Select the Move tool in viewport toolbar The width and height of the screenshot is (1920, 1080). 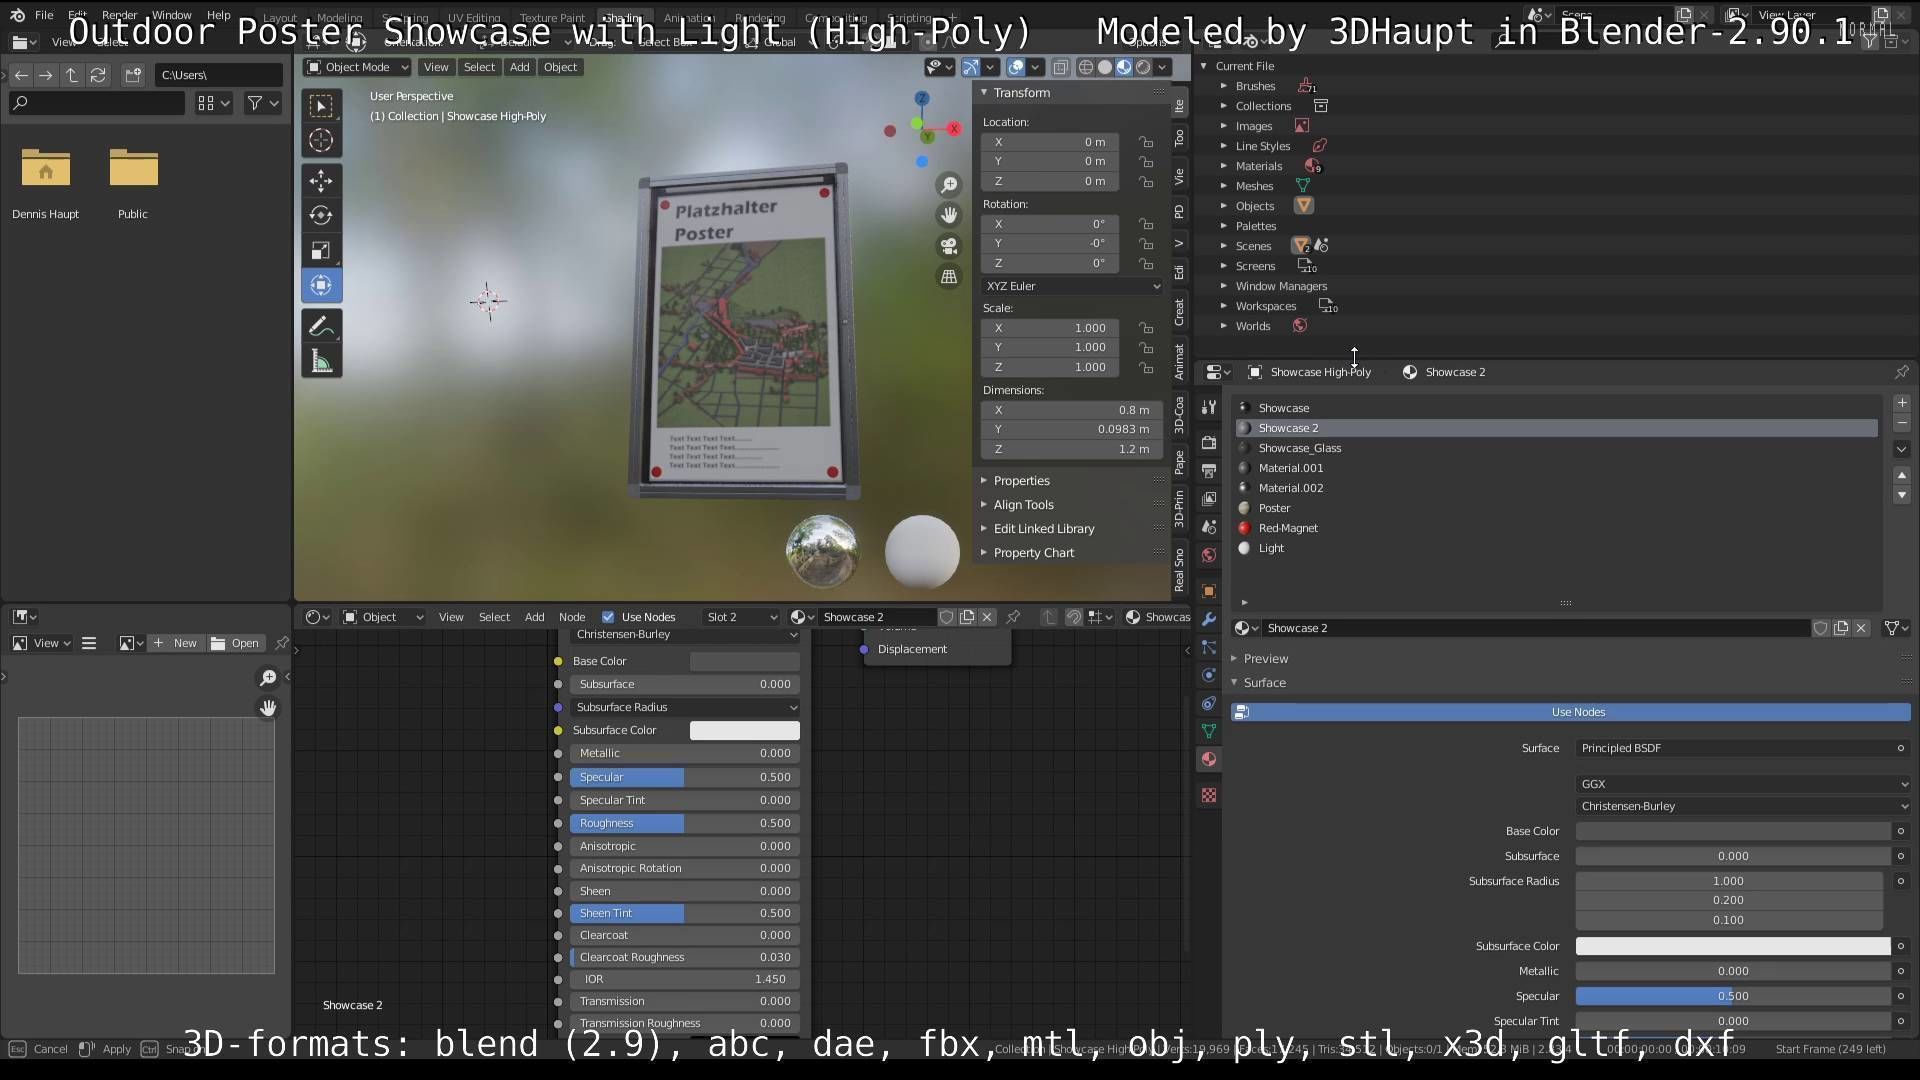point(321,181)
